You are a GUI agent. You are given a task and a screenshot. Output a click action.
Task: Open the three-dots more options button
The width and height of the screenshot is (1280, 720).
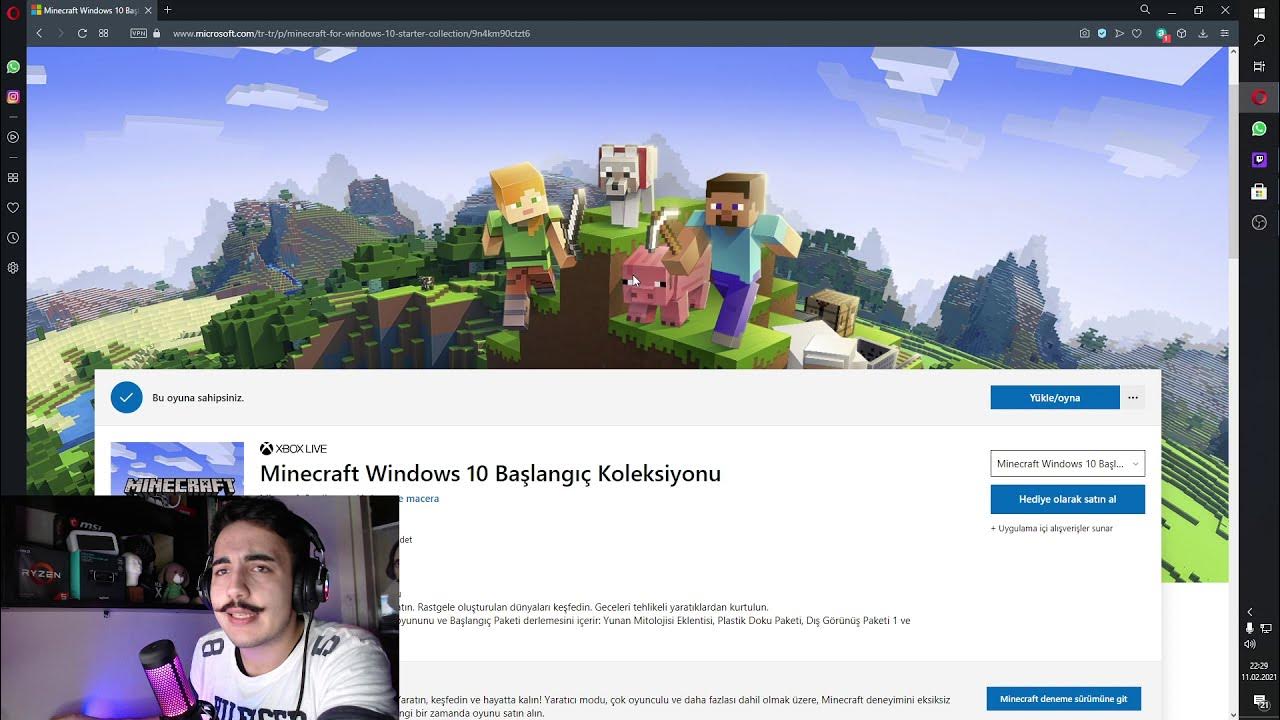[x=1133, y=398]
